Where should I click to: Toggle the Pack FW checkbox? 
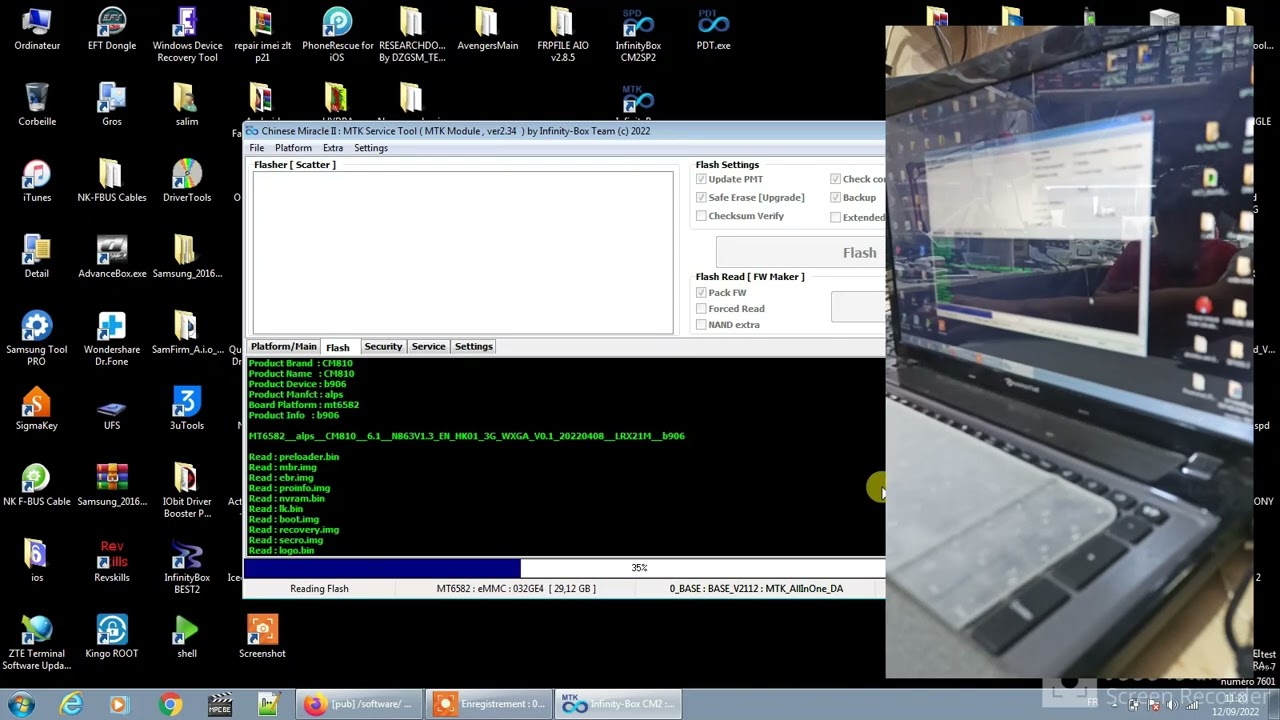click(701, 292)
